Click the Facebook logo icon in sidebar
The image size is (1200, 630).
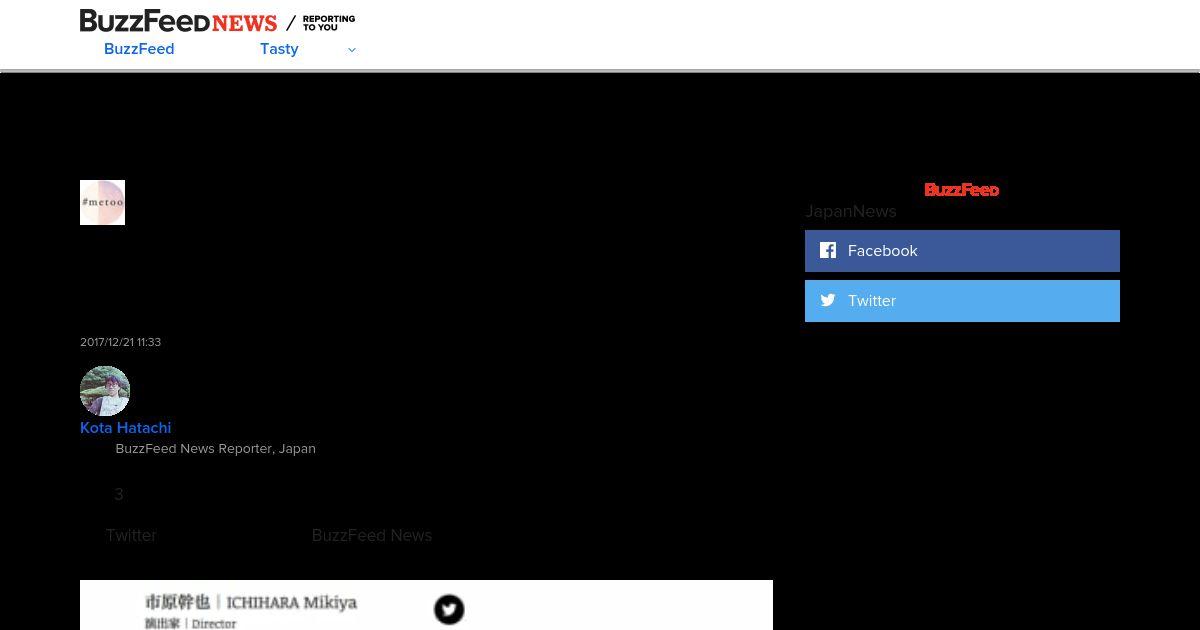click(x=828, y=250)
